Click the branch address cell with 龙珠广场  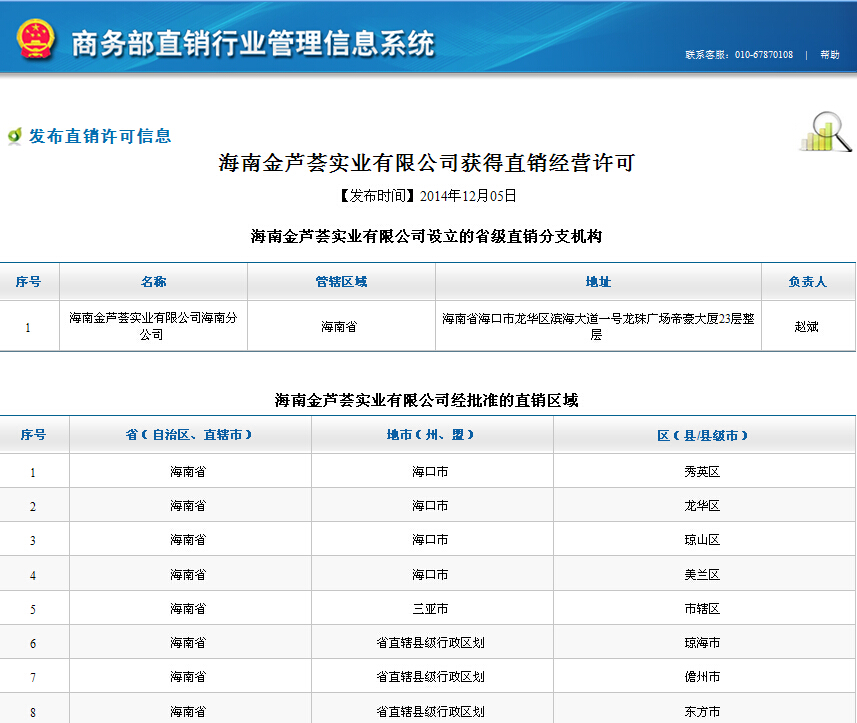coord(598,326)
